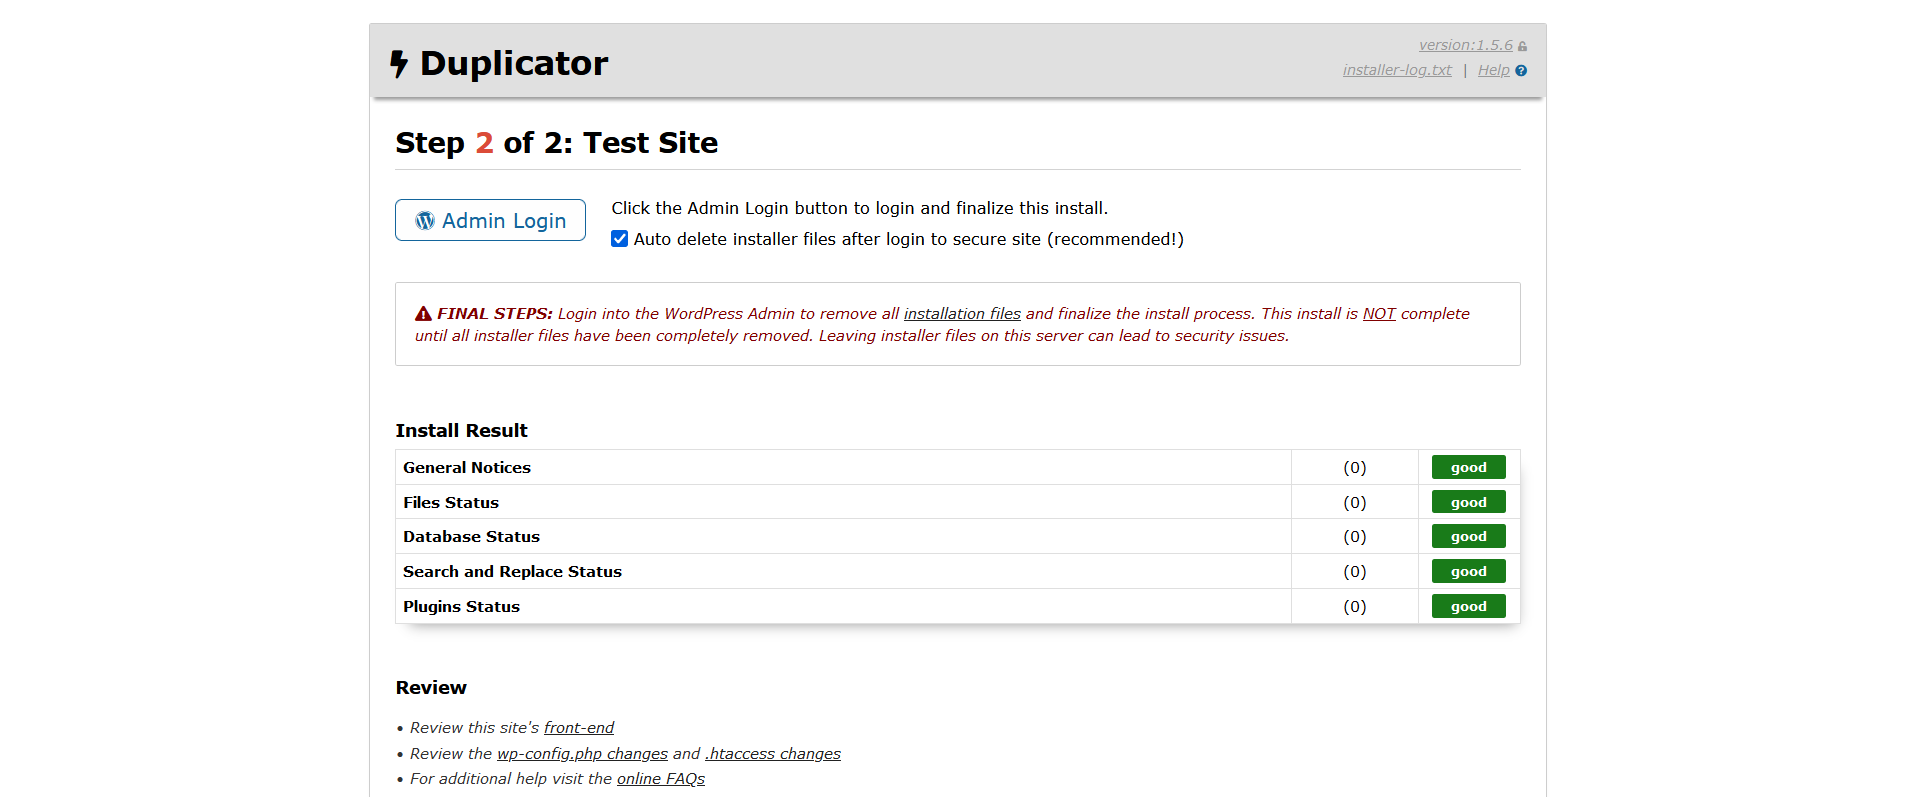Expand the Database Status row
This screenshot has height=797, width=1909.
(x=958, y=537)
